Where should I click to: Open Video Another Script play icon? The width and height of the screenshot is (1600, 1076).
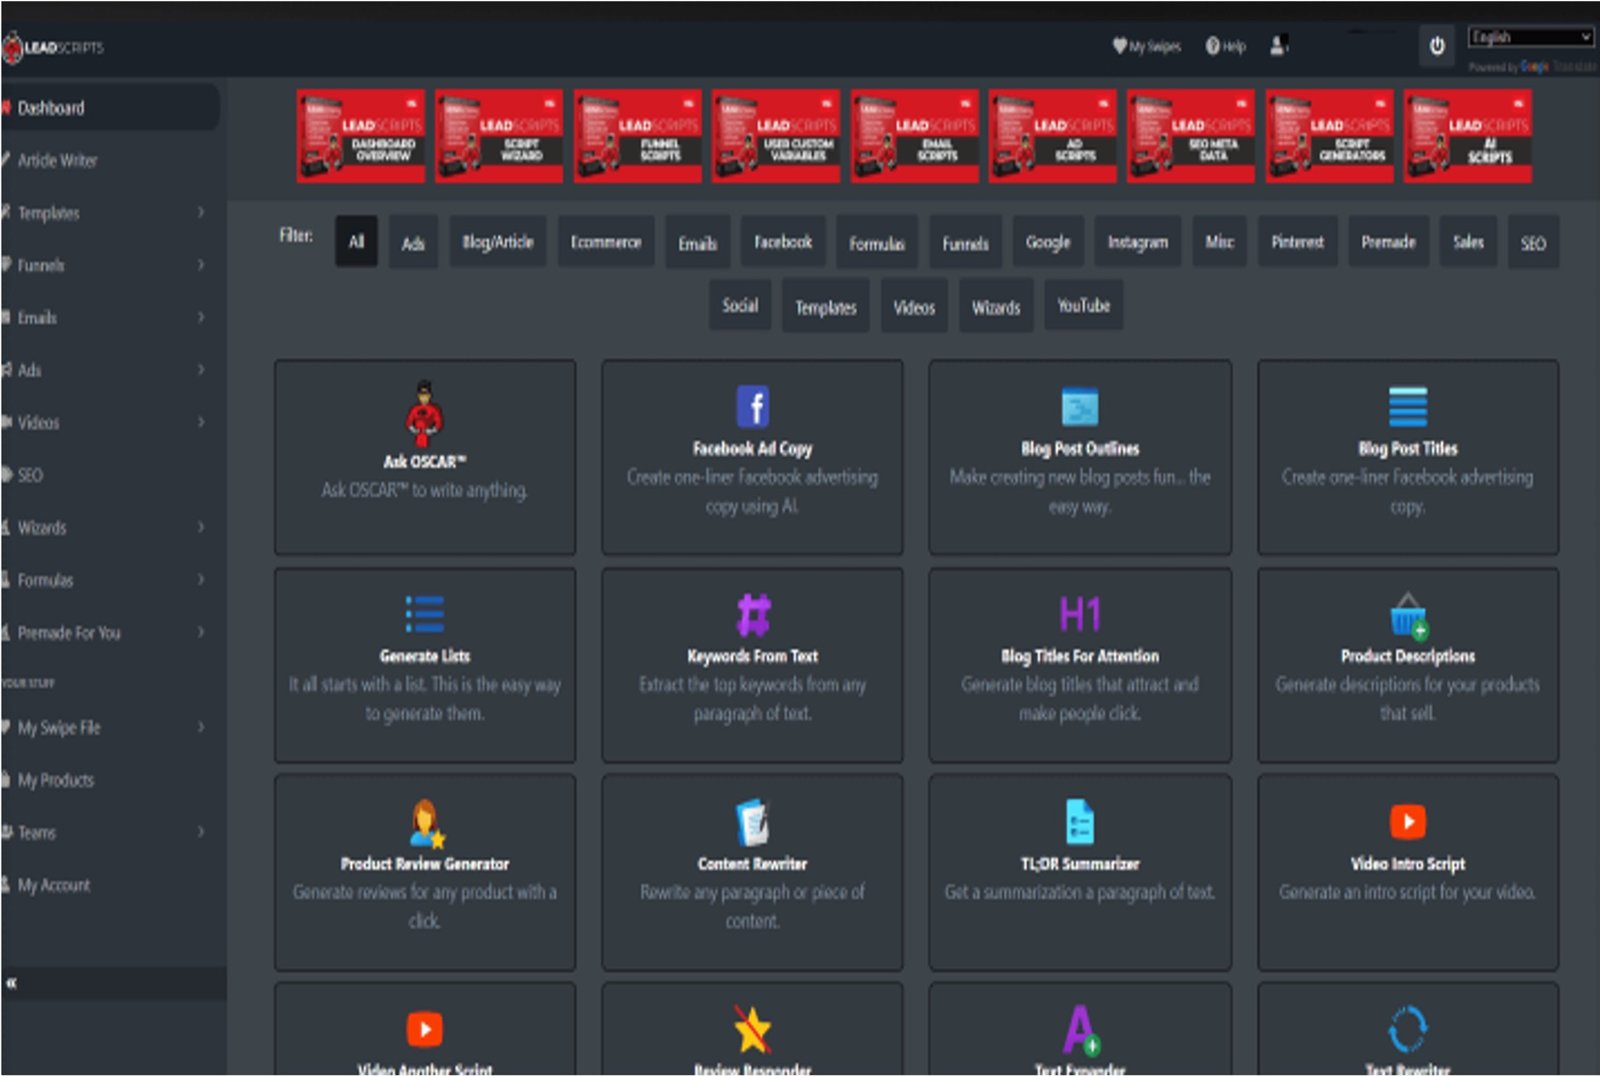point(424,1029)
